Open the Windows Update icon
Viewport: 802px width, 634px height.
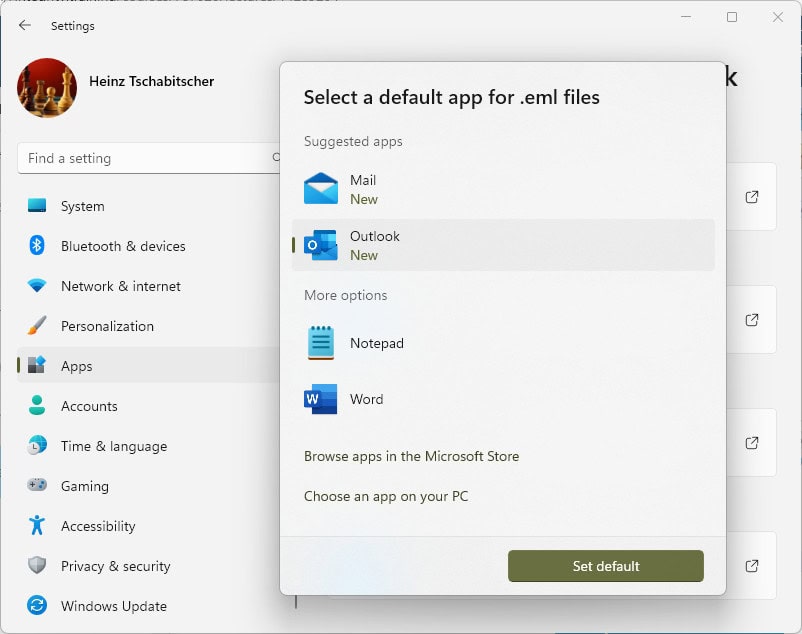tap(36, 606)
